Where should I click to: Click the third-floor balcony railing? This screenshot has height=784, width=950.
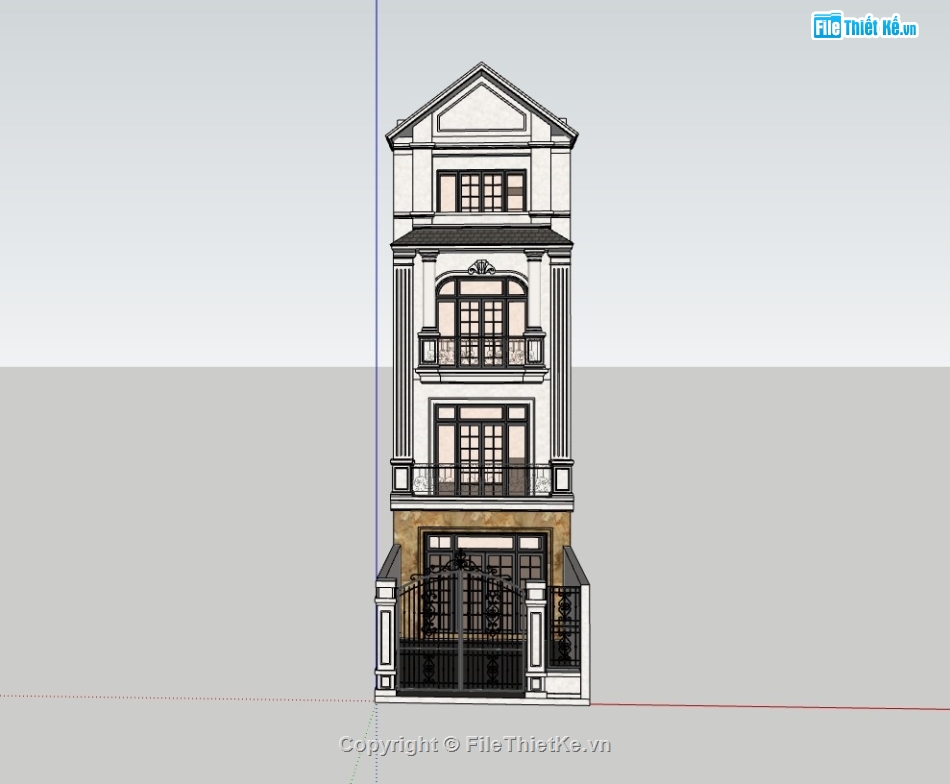[482, 351]
